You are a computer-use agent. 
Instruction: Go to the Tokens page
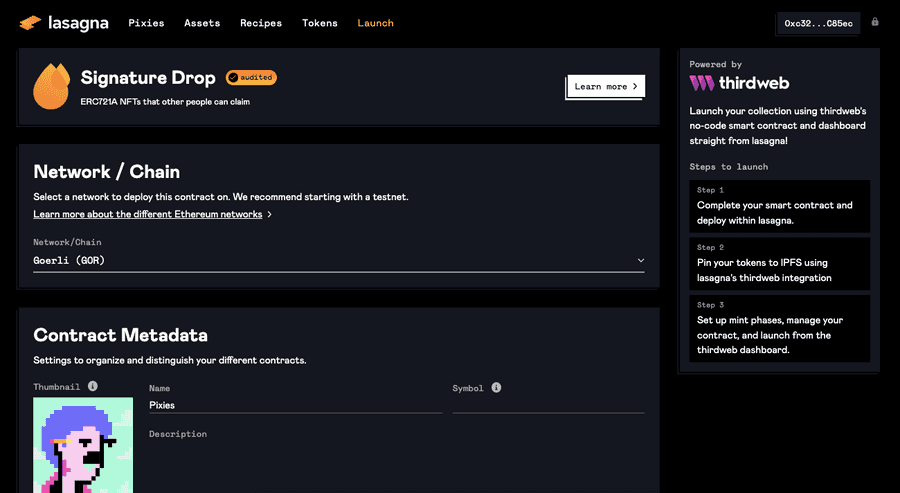tap(320, 23)
